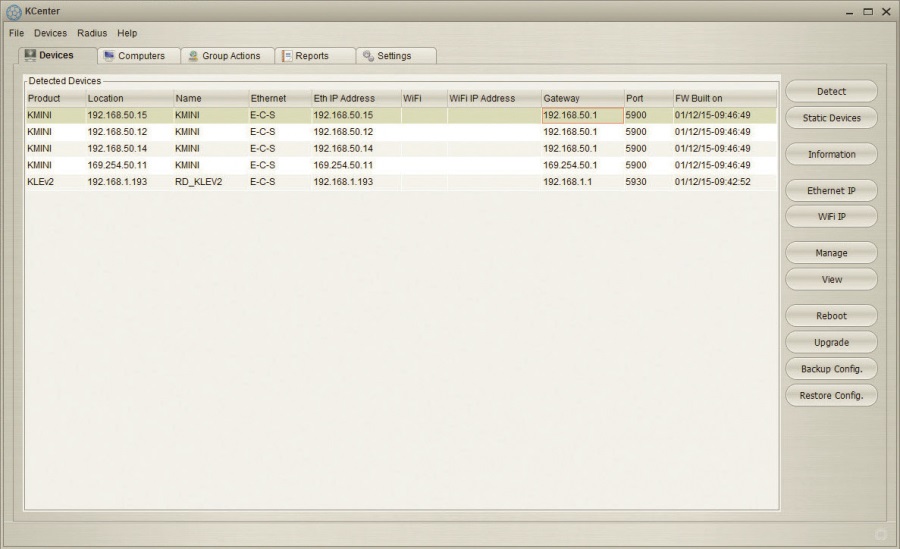Click the WiFi IP Address column header
Viewport: 900px width, 549px height.
pyautogui.click(x=494, y=98)
